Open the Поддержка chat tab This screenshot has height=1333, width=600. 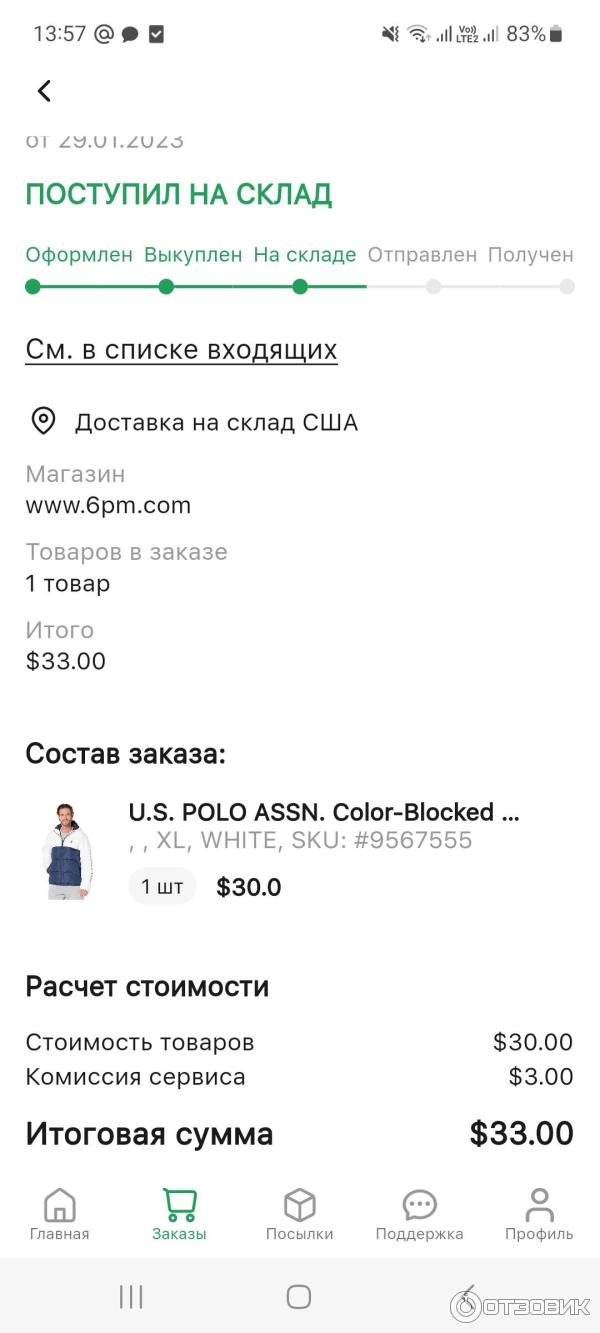(419, 1214)
